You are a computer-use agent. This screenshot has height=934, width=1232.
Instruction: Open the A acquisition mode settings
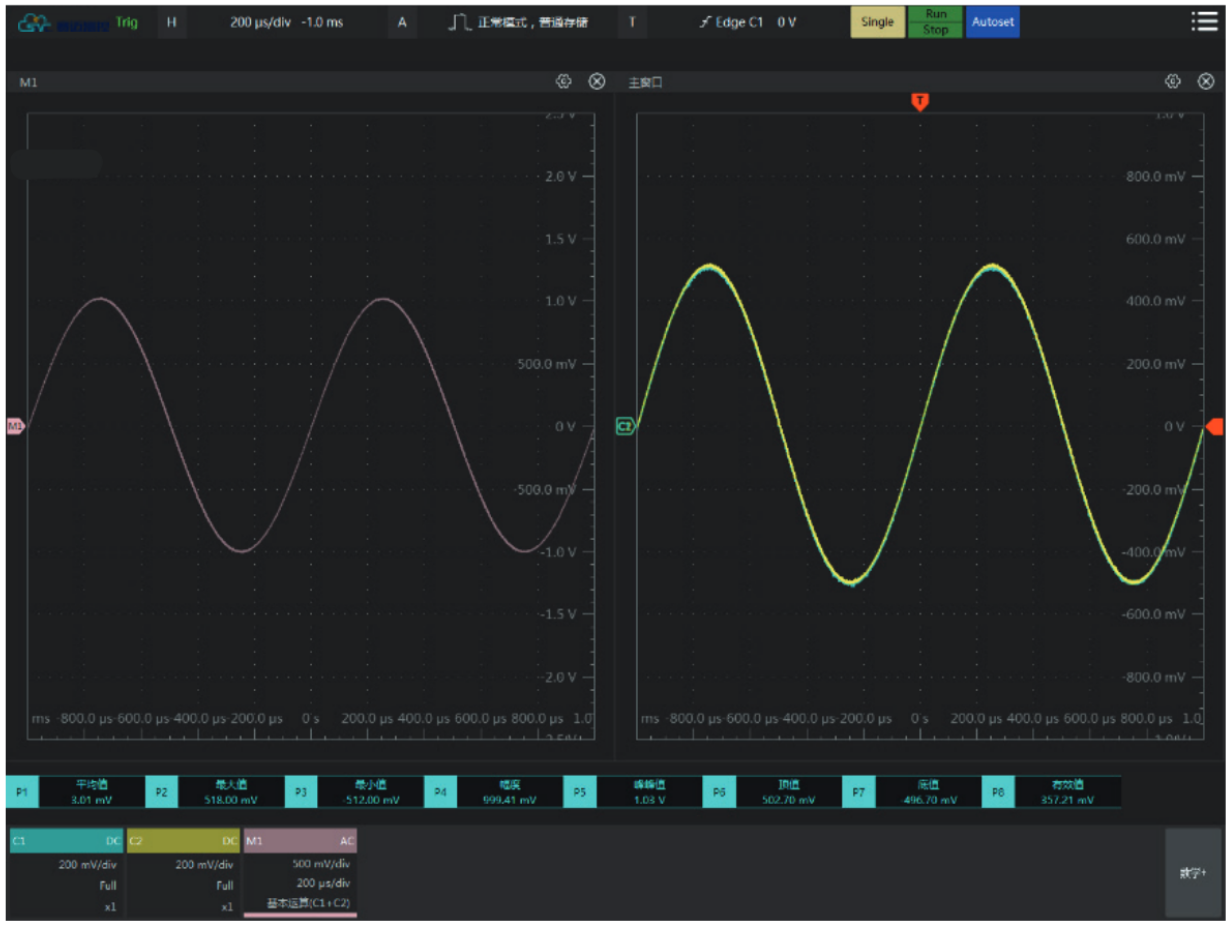(x=402, y=22)
